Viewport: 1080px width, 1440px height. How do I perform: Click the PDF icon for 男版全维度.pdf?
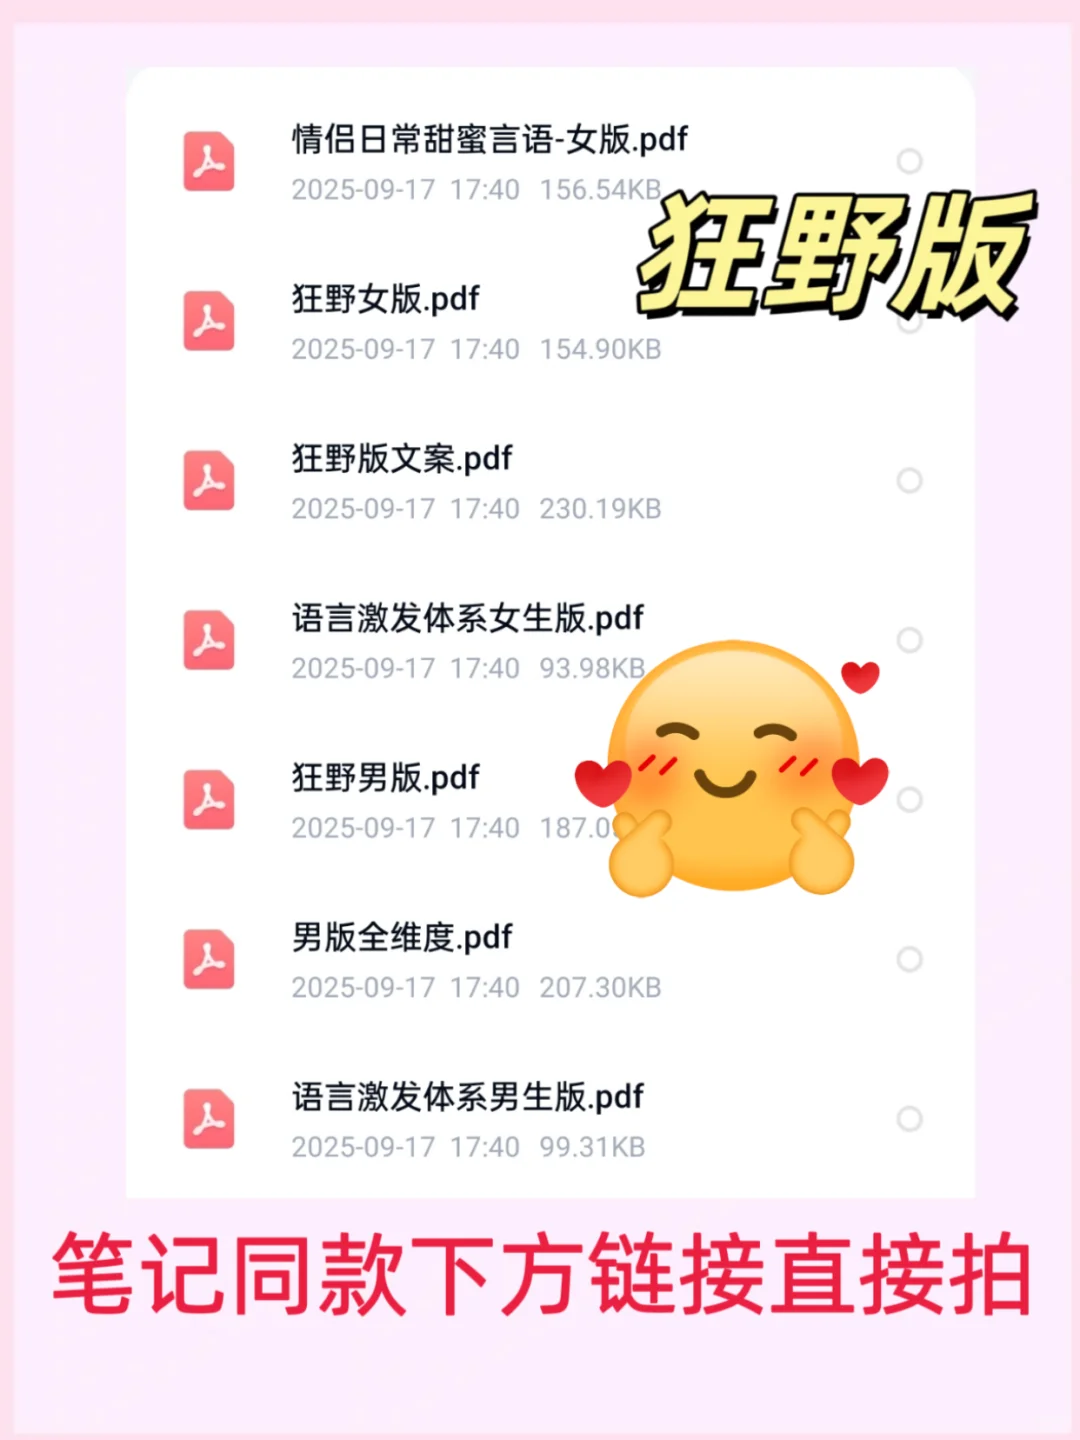tap(209, 959)
